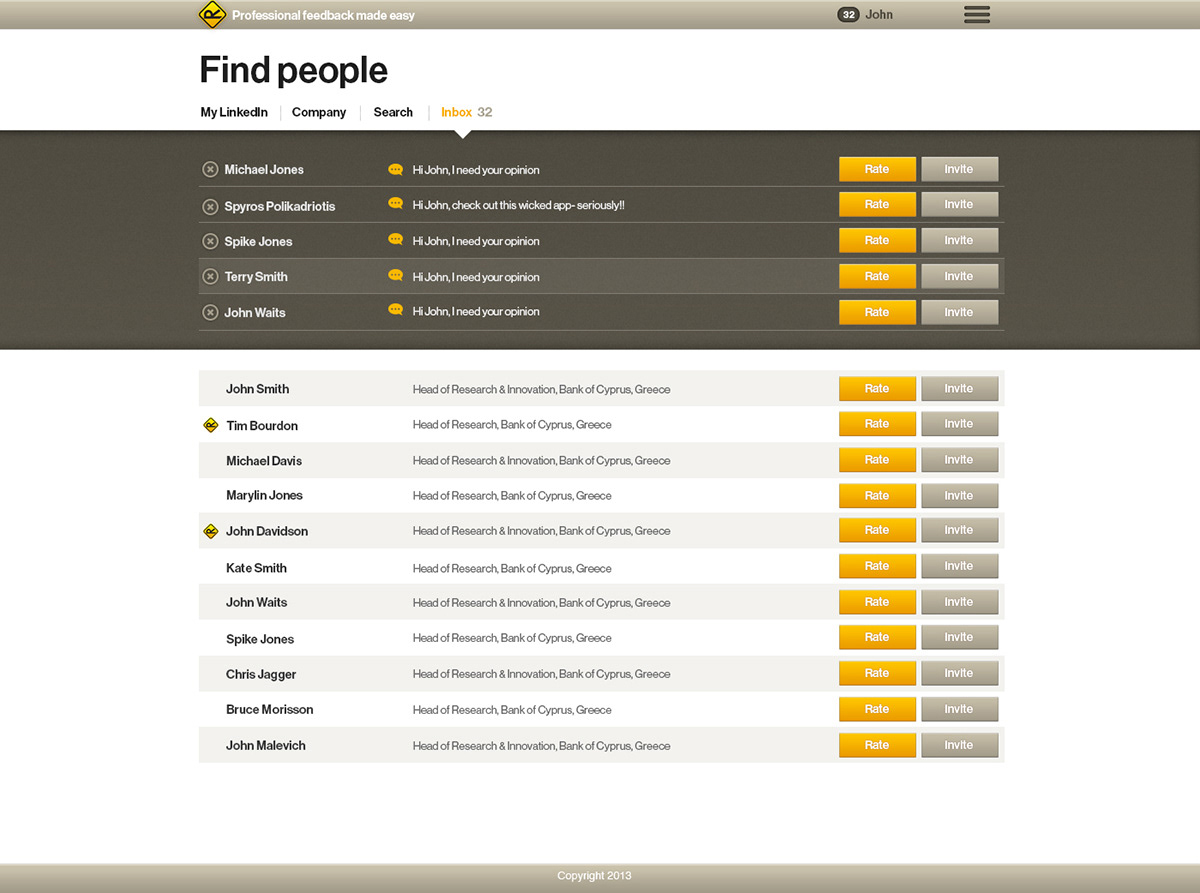Click the name Terry Smith
The height and width of the screenshot is (893, 1200).
tap(256, 277)
